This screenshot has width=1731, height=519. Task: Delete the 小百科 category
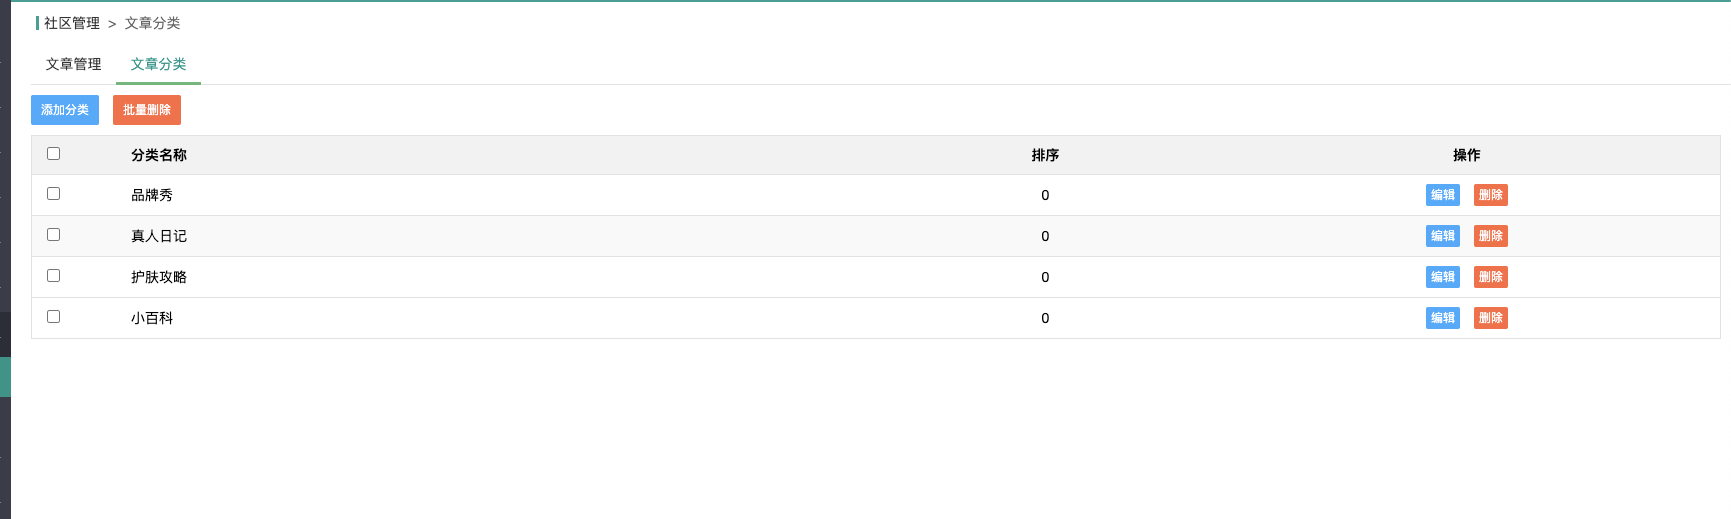tap(1491, 318)
